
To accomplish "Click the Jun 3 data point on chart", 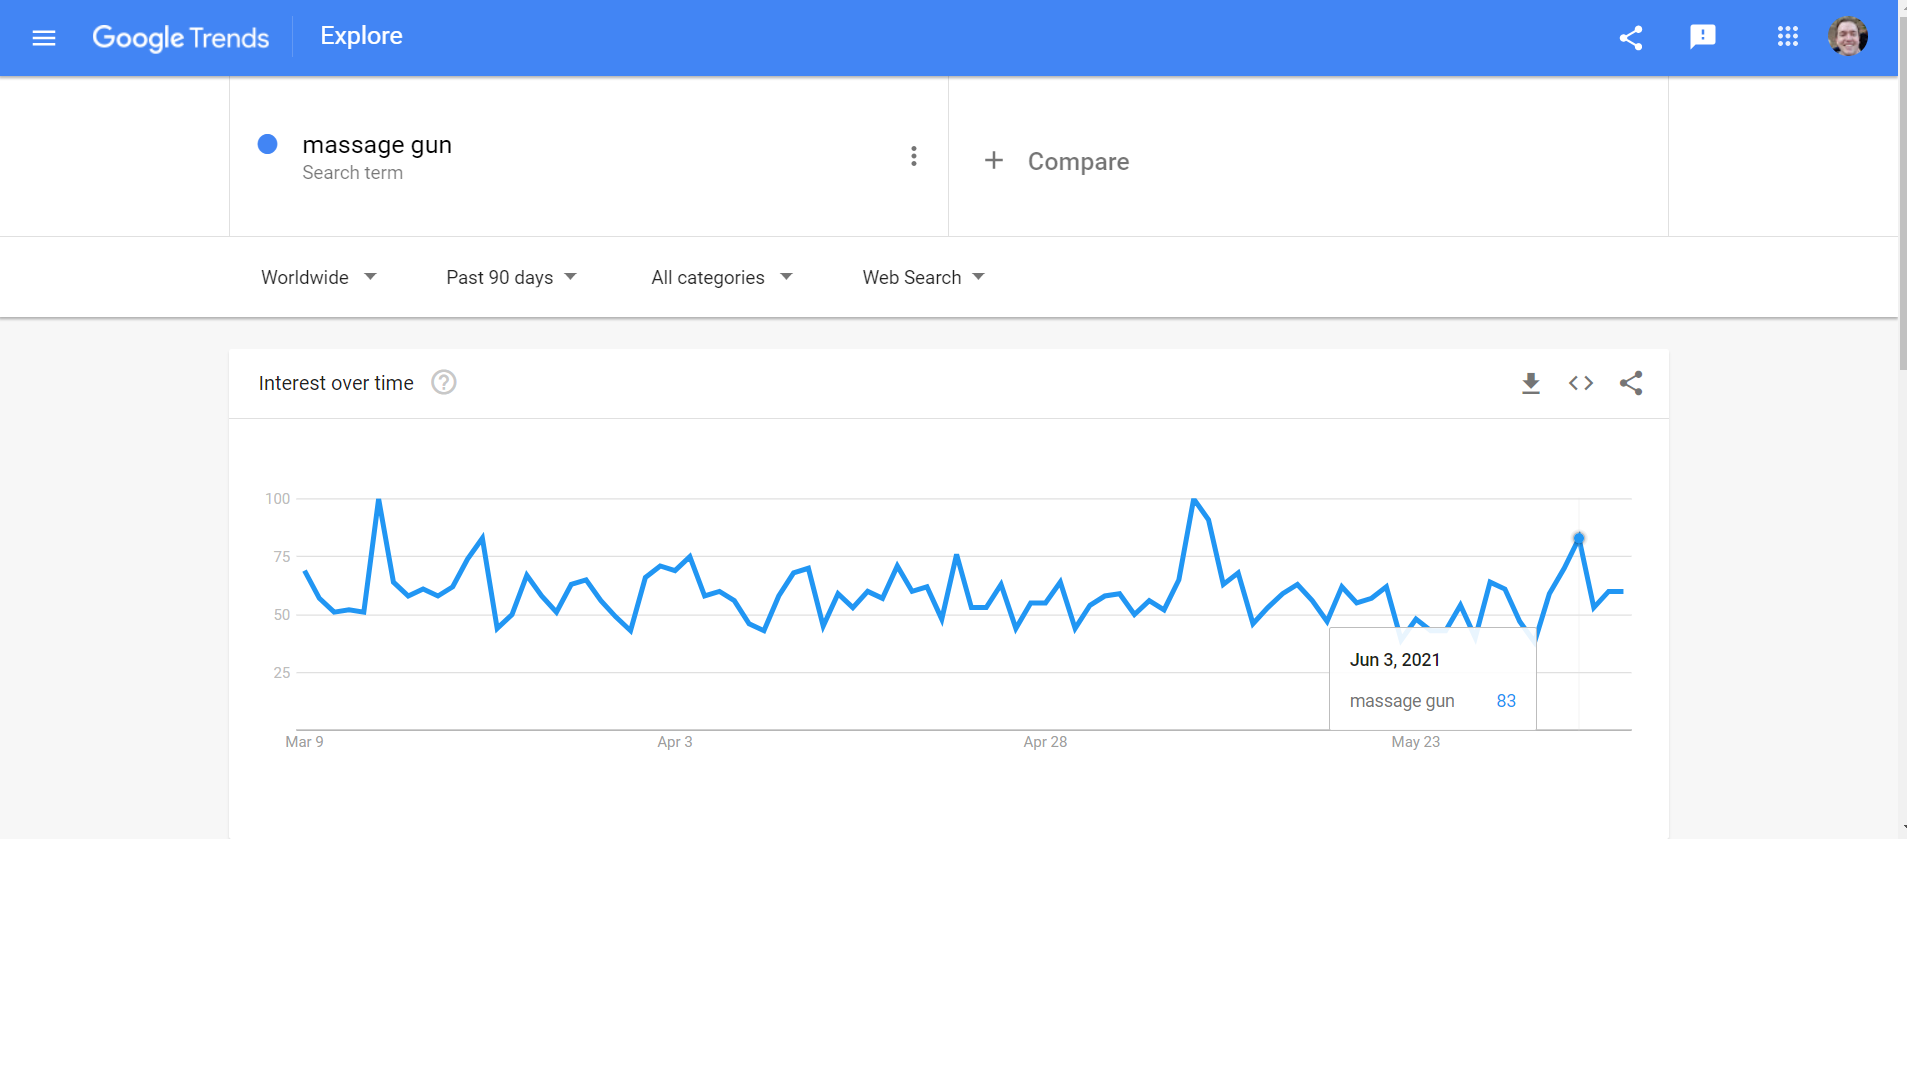I will click(x=1579, y=539).
